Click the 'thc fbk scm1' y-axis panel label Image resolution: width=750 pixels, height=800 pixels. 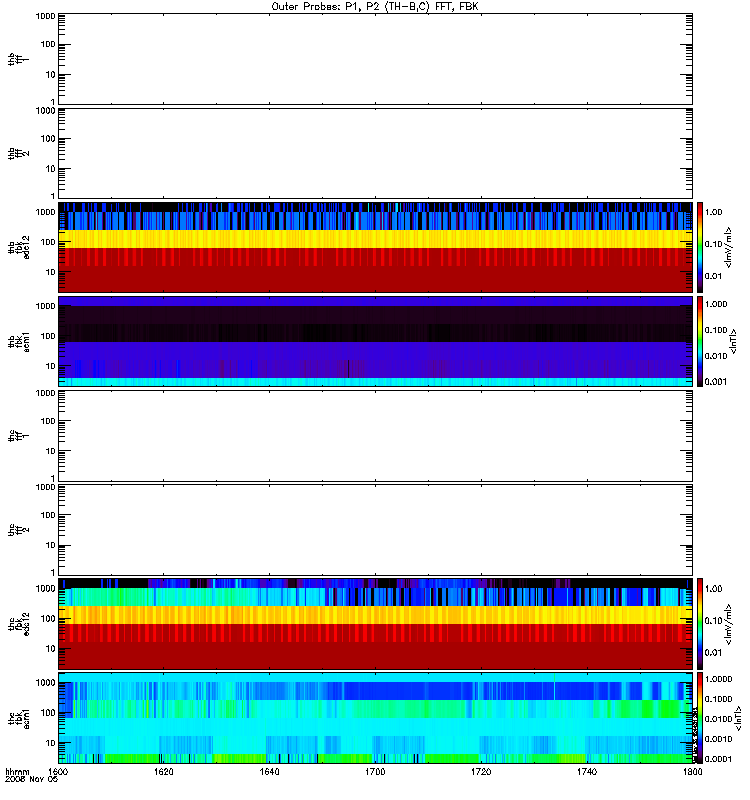coord(19,718)
